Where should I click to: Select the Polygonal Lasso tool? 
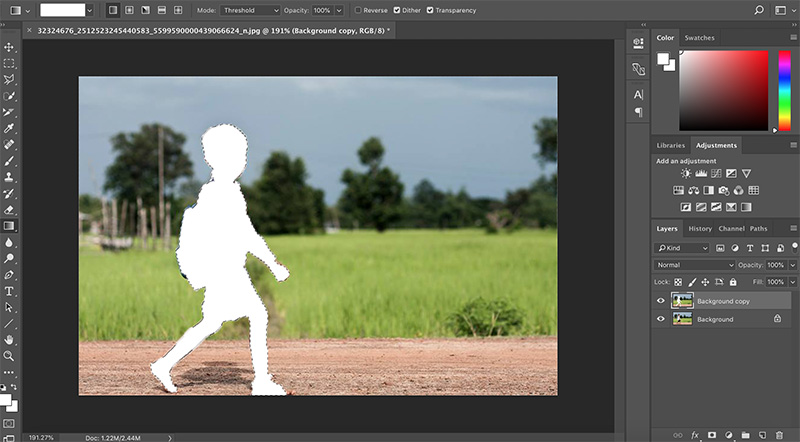9,80
